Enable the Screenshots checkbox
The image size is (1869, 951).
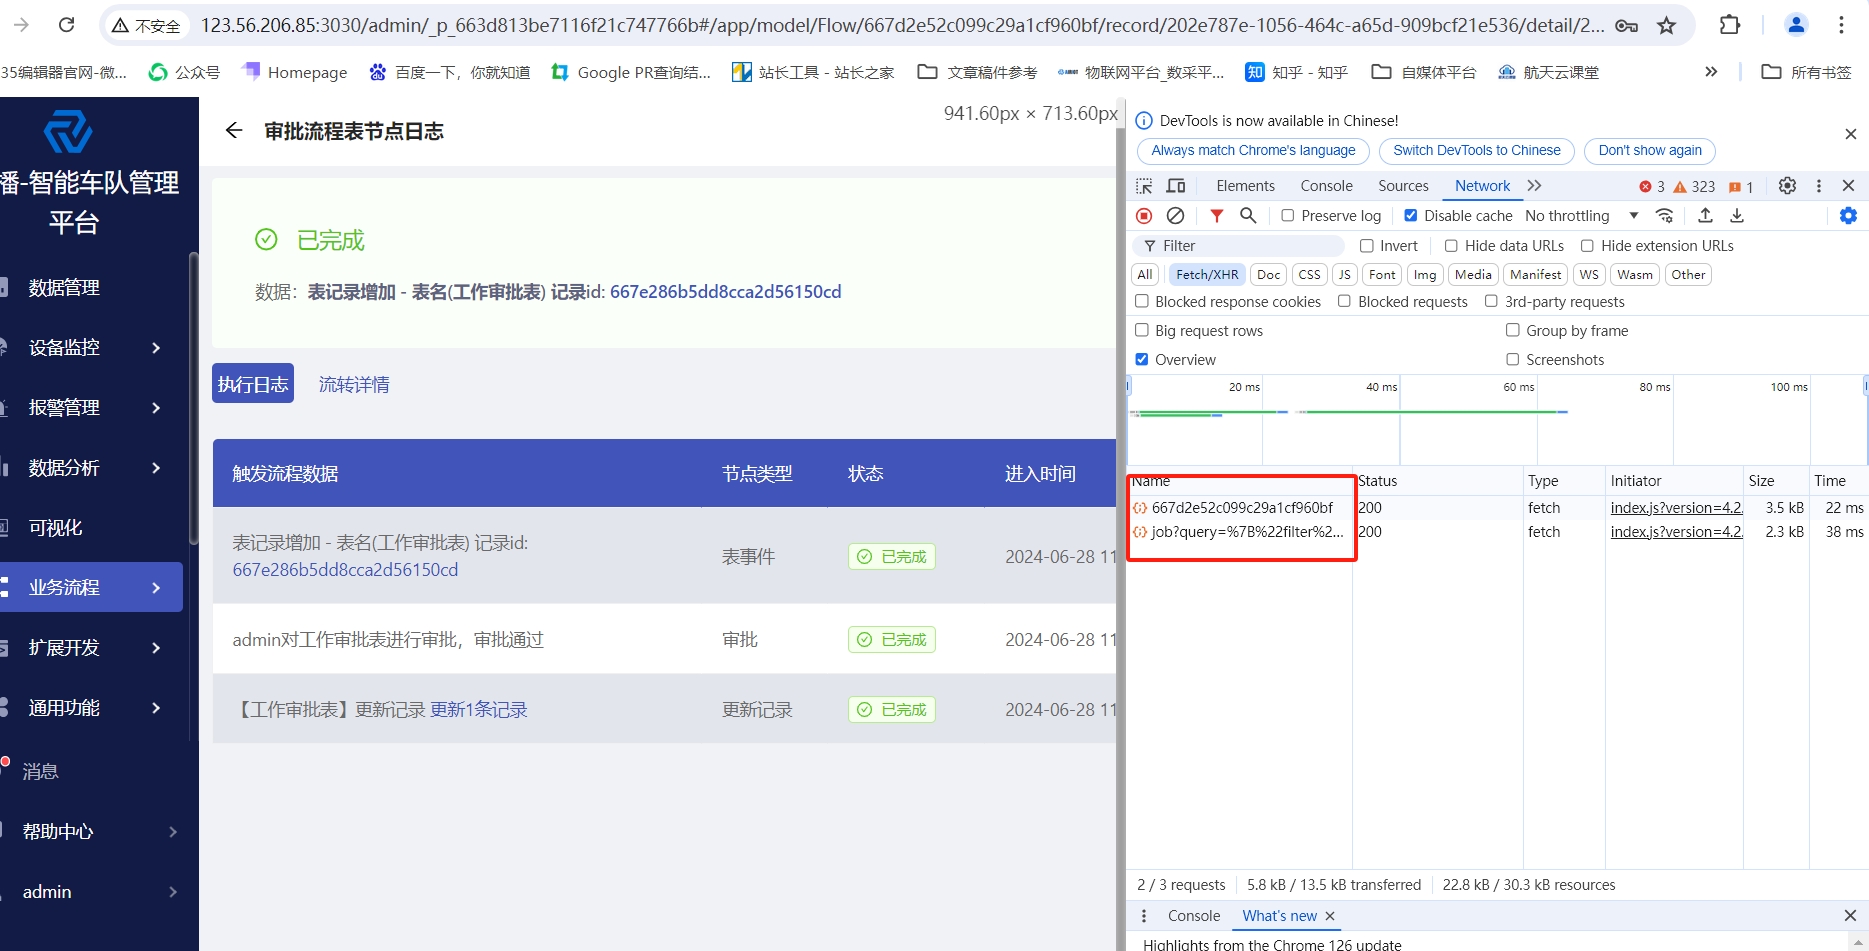pyautogui.click(x=1513, y=359)
